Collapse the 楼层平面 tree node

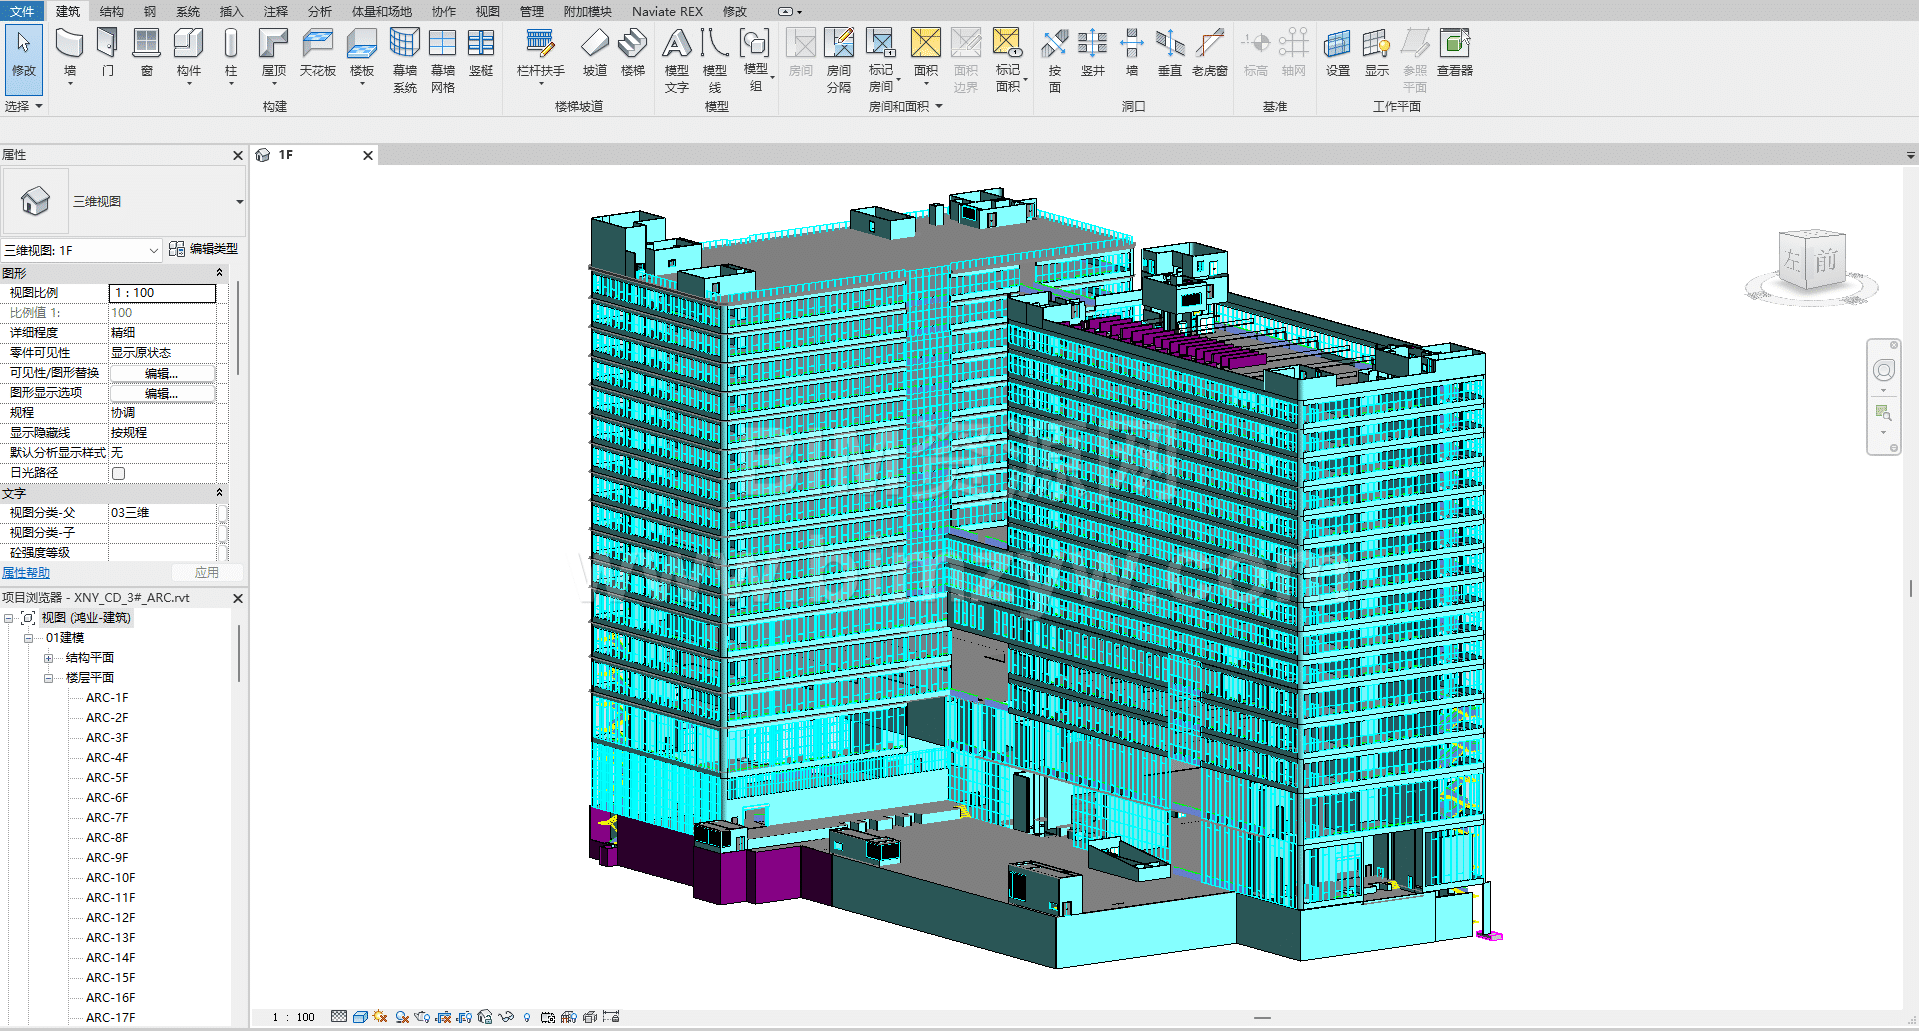coord(48,678)
